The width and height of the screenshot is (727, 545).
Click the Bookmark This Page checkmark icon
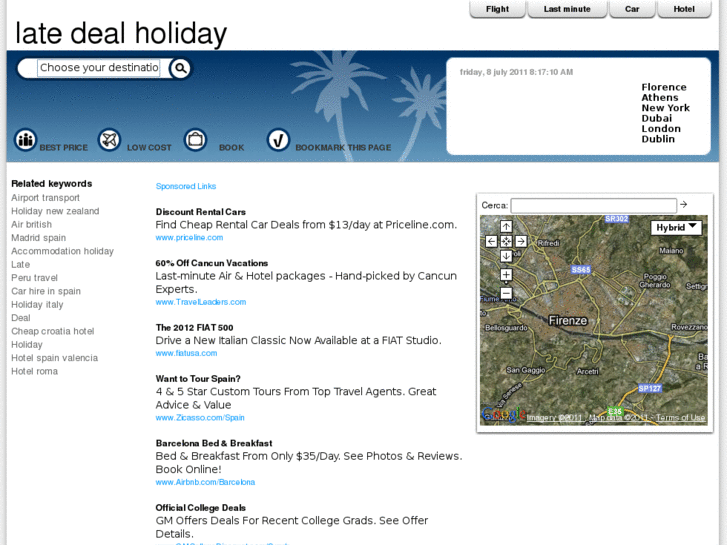[x=278, y=139]
